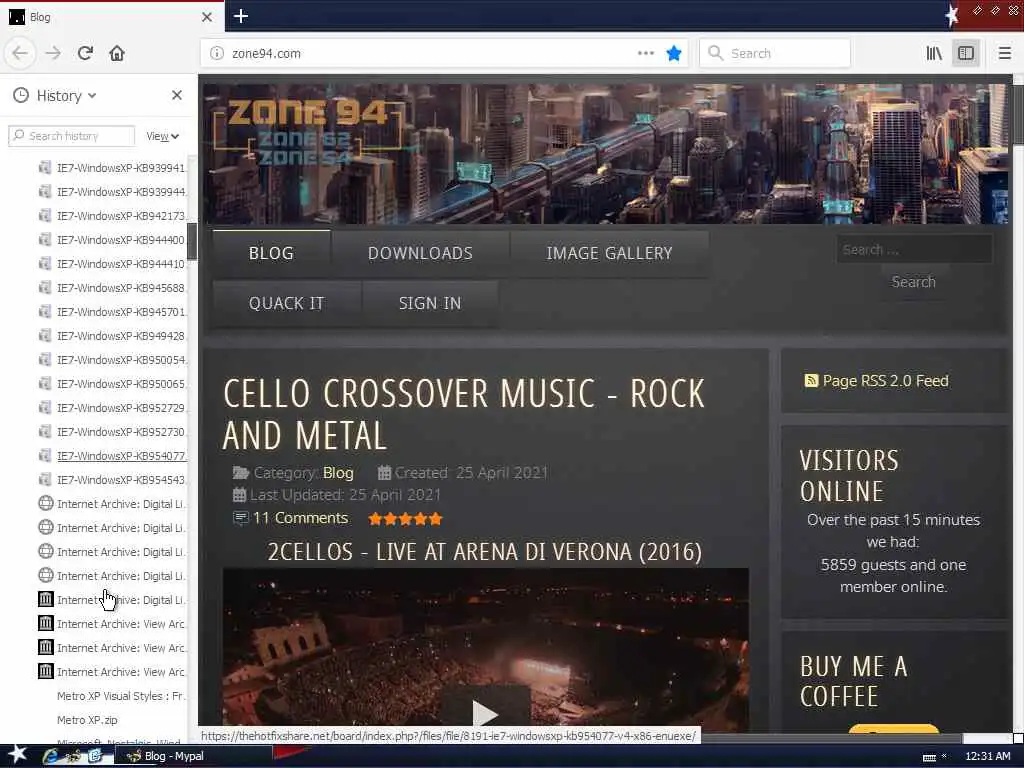Open the Library toolbar icon
Image resolution: width=1024 pixels, height=768 pixels.
(x=934, y=54)
